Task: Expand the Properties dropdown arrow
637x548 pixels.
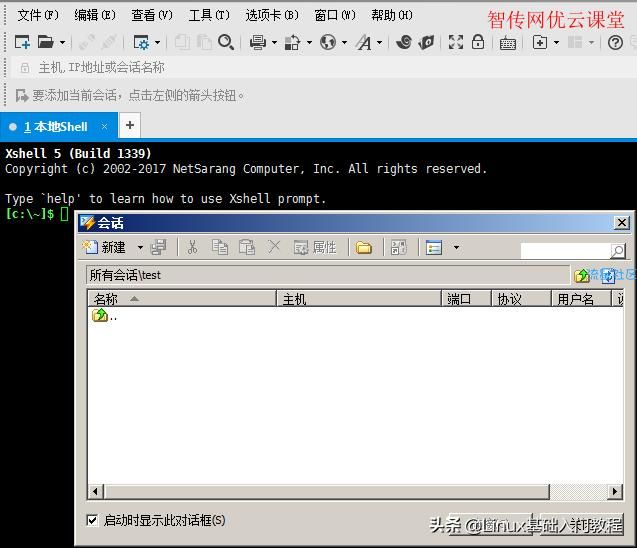Action: (x=157, y=42)
